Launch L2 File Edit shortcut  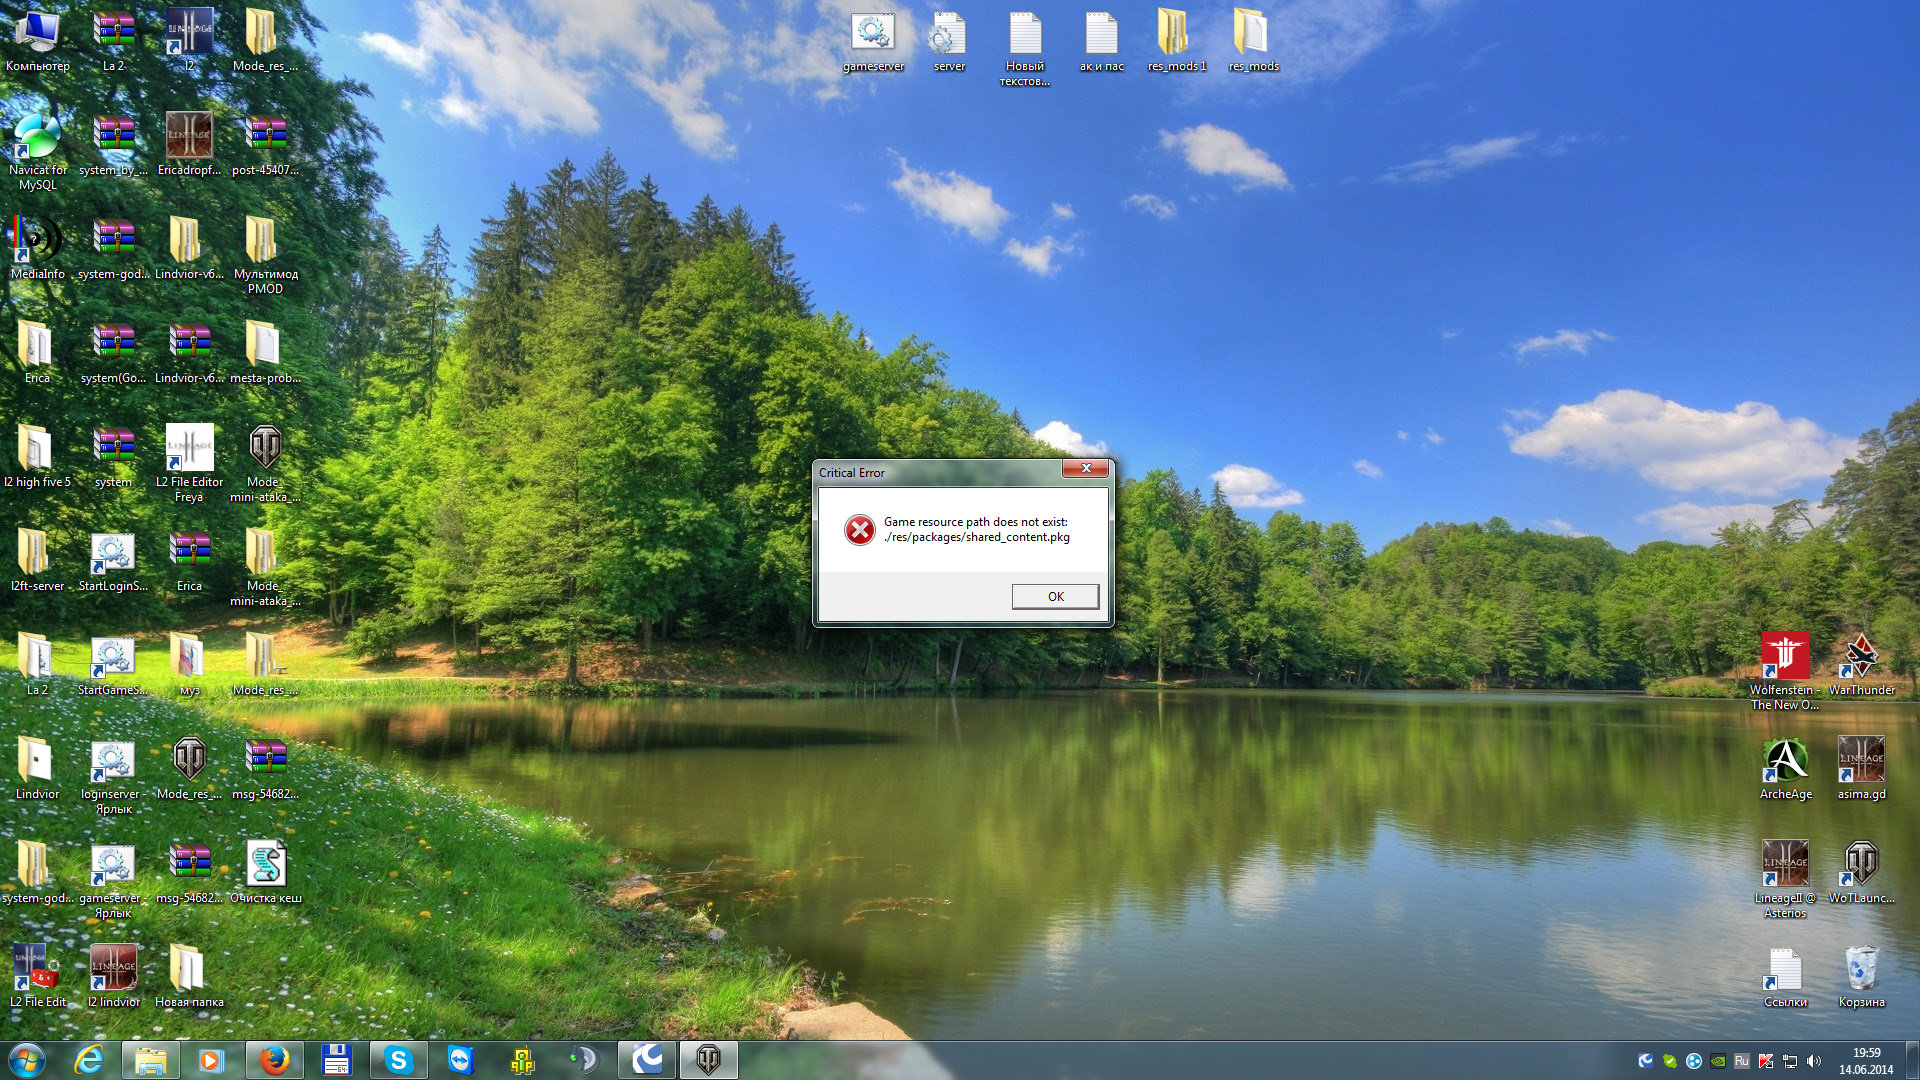38,977
